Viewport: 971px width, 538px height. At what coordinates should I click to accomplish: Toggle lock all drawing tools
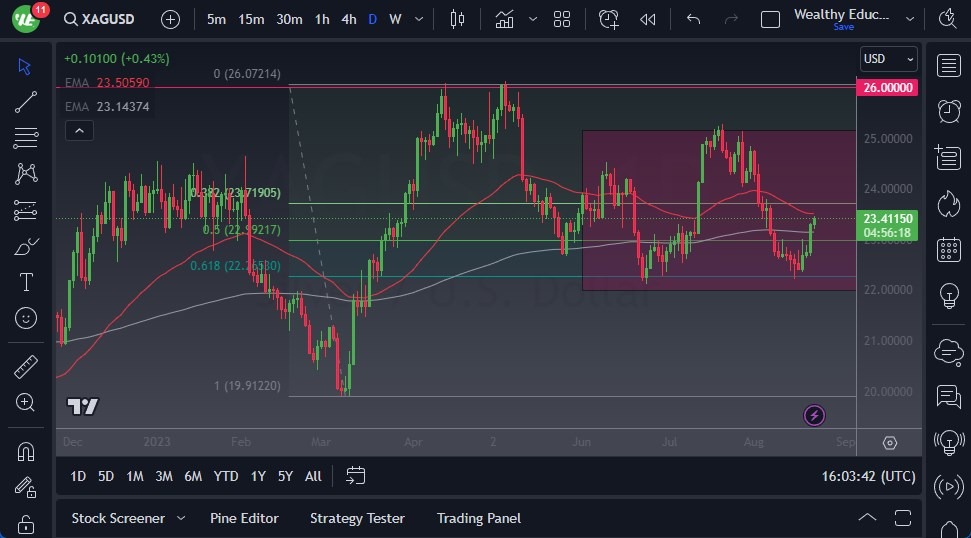click(x=26, y=523)
